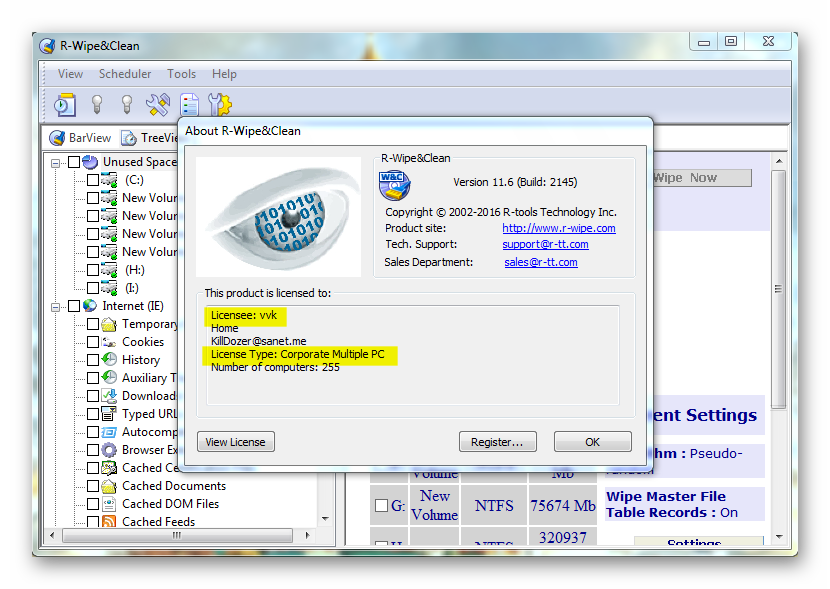Open the Tools menu
The height and width of the screenshot is (589, 830).
tap(182, 74)
